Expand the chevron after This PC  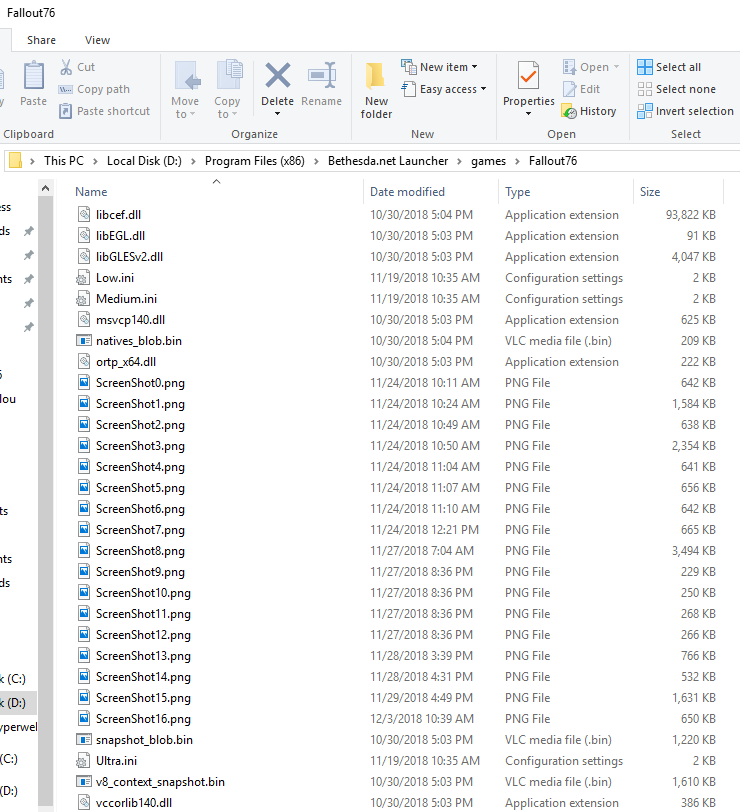click(x=95, y=161)
